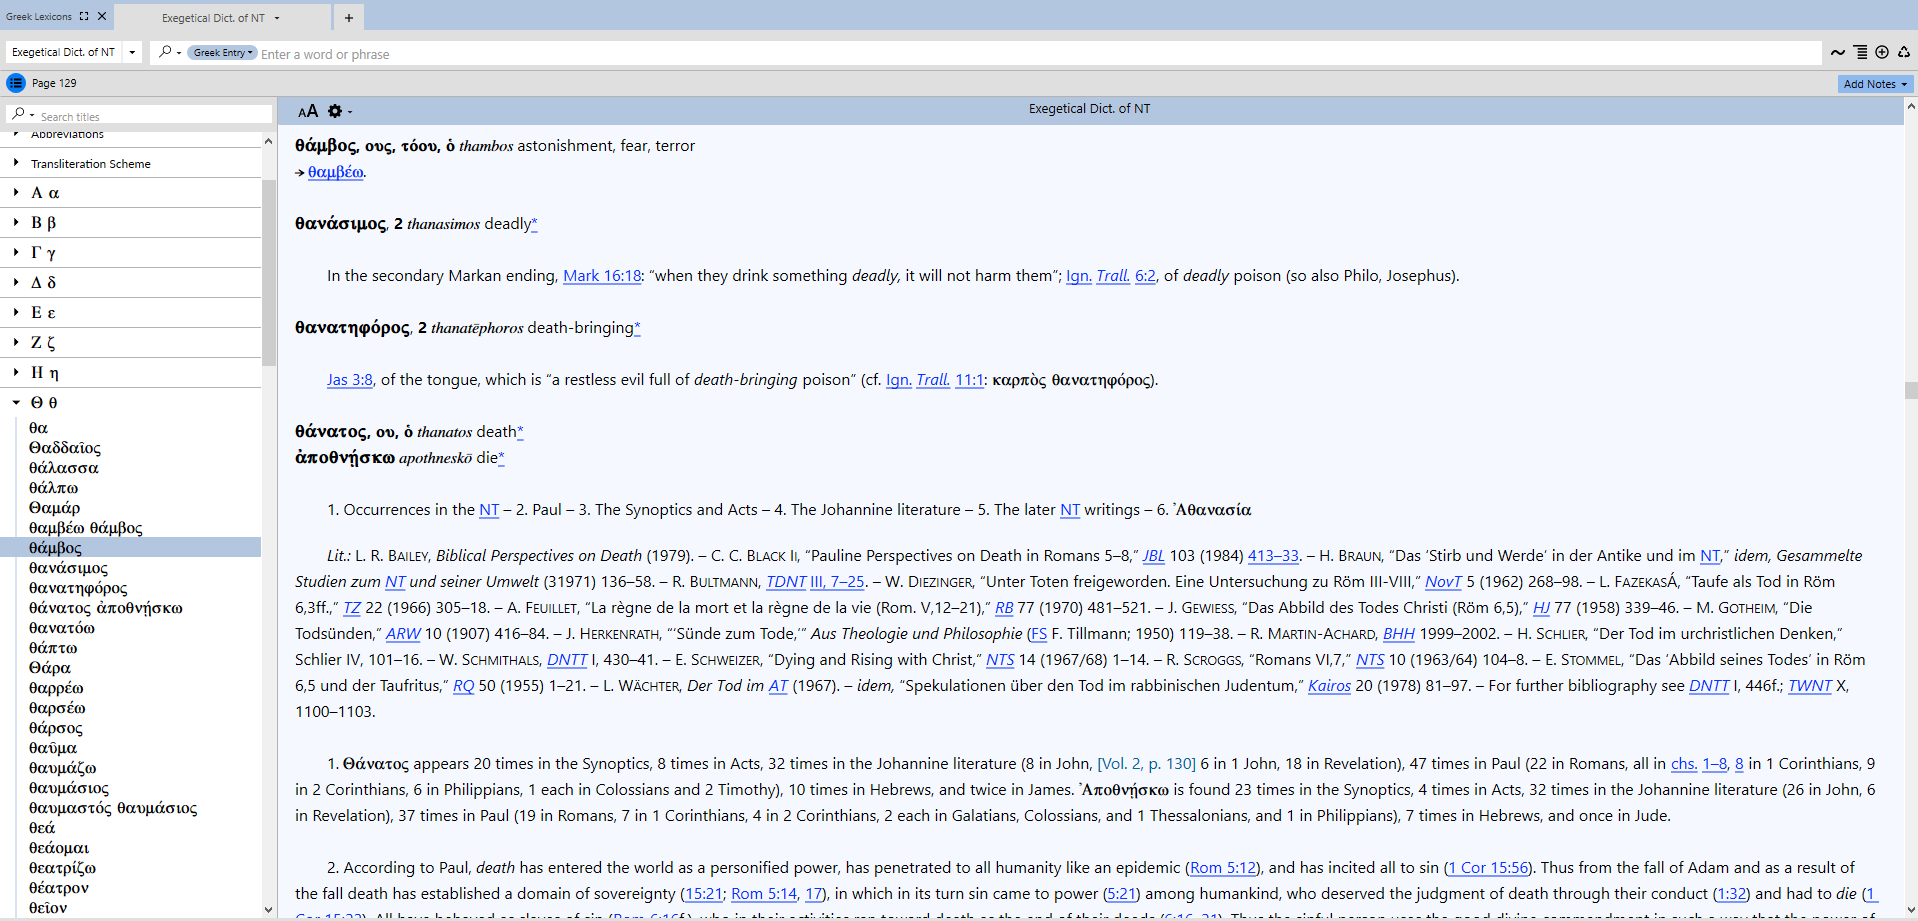This screenshot has width=1918, height=921.
Task: Open a new tab with plus button
Action: (348, 17)
